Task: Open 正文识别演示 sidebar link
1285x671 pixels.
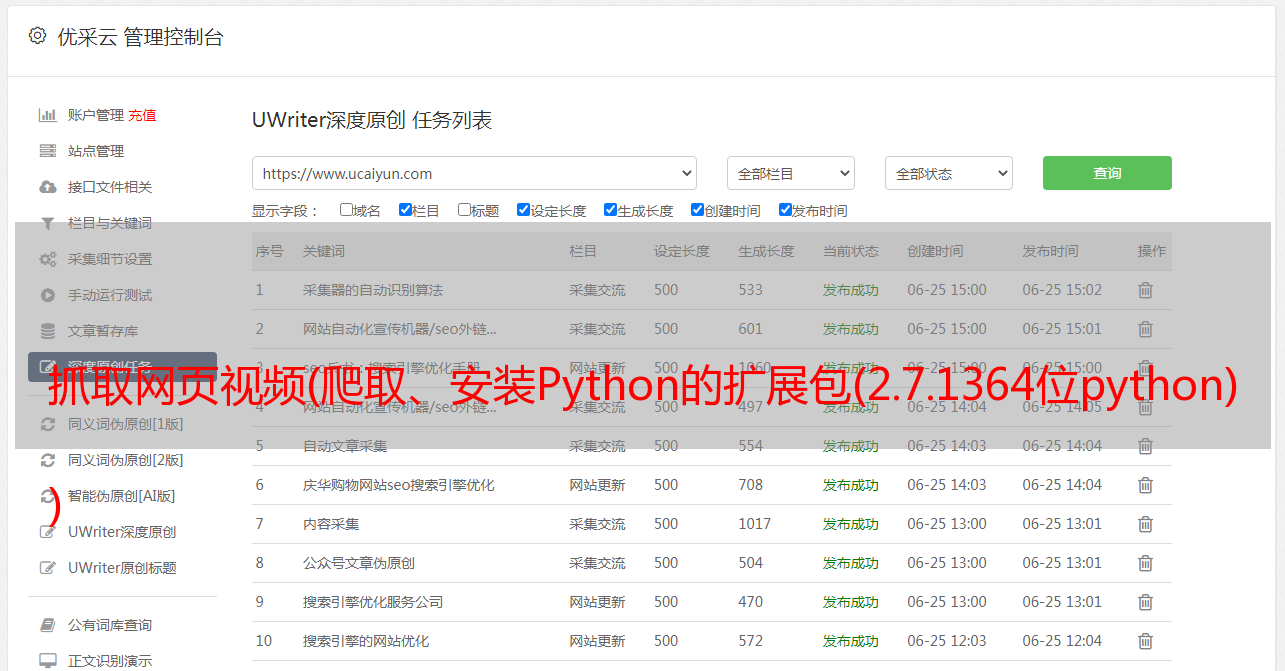Action: point(110,661)
